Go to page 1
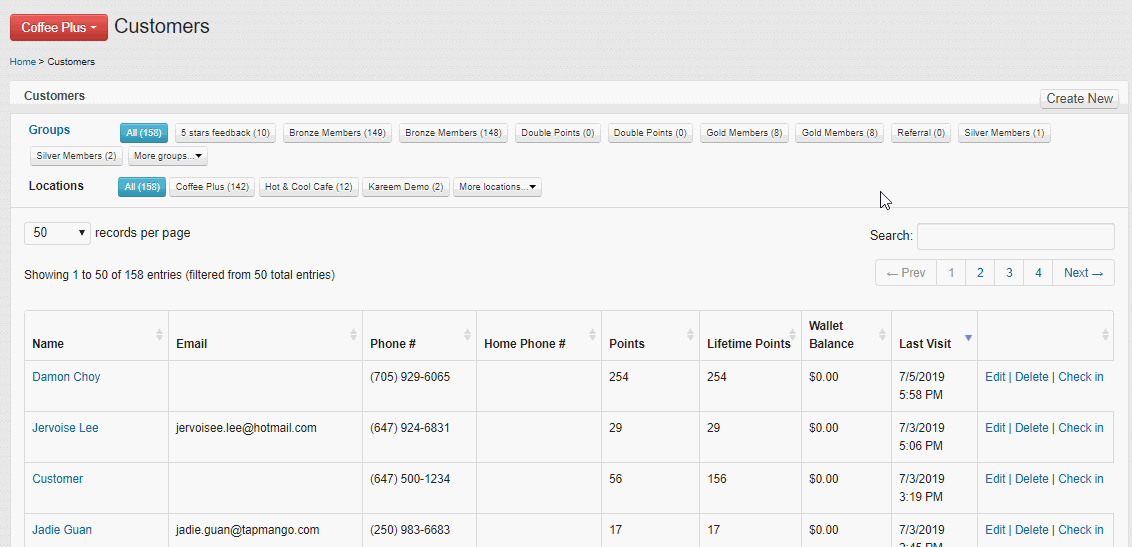 pyautogui.click(x=951, y=273)
